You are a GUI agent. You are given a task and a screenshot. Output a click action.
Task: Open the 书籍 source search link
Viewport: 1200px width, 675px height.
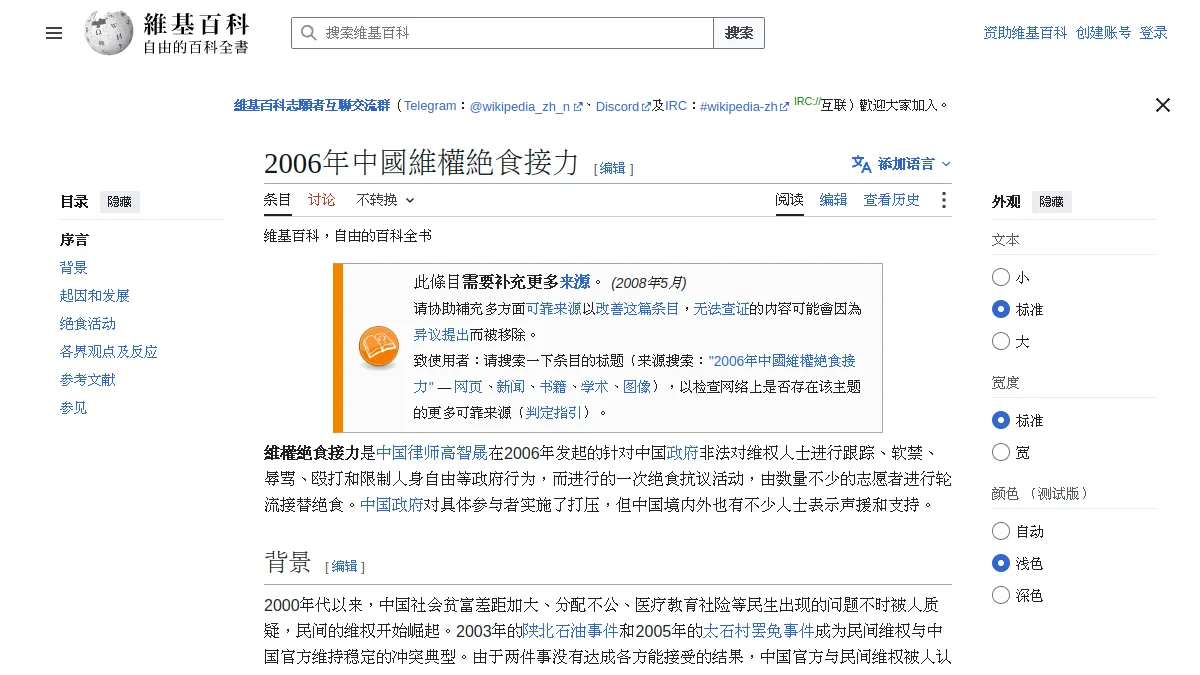[552, 386]
